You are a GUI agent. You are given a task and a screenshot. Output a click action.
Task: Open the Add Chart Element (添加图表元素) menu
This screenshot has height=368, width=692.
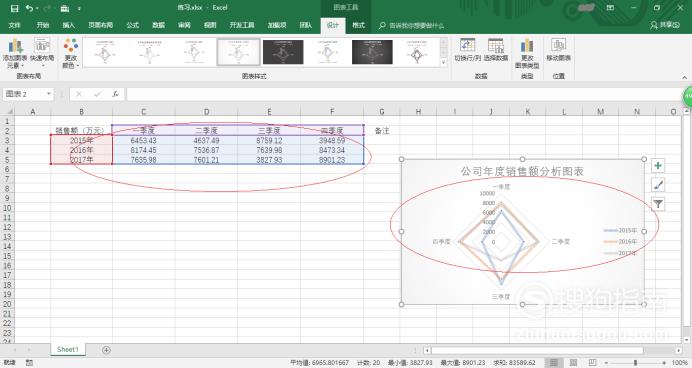pyautogui.click(x=15, y=53)
